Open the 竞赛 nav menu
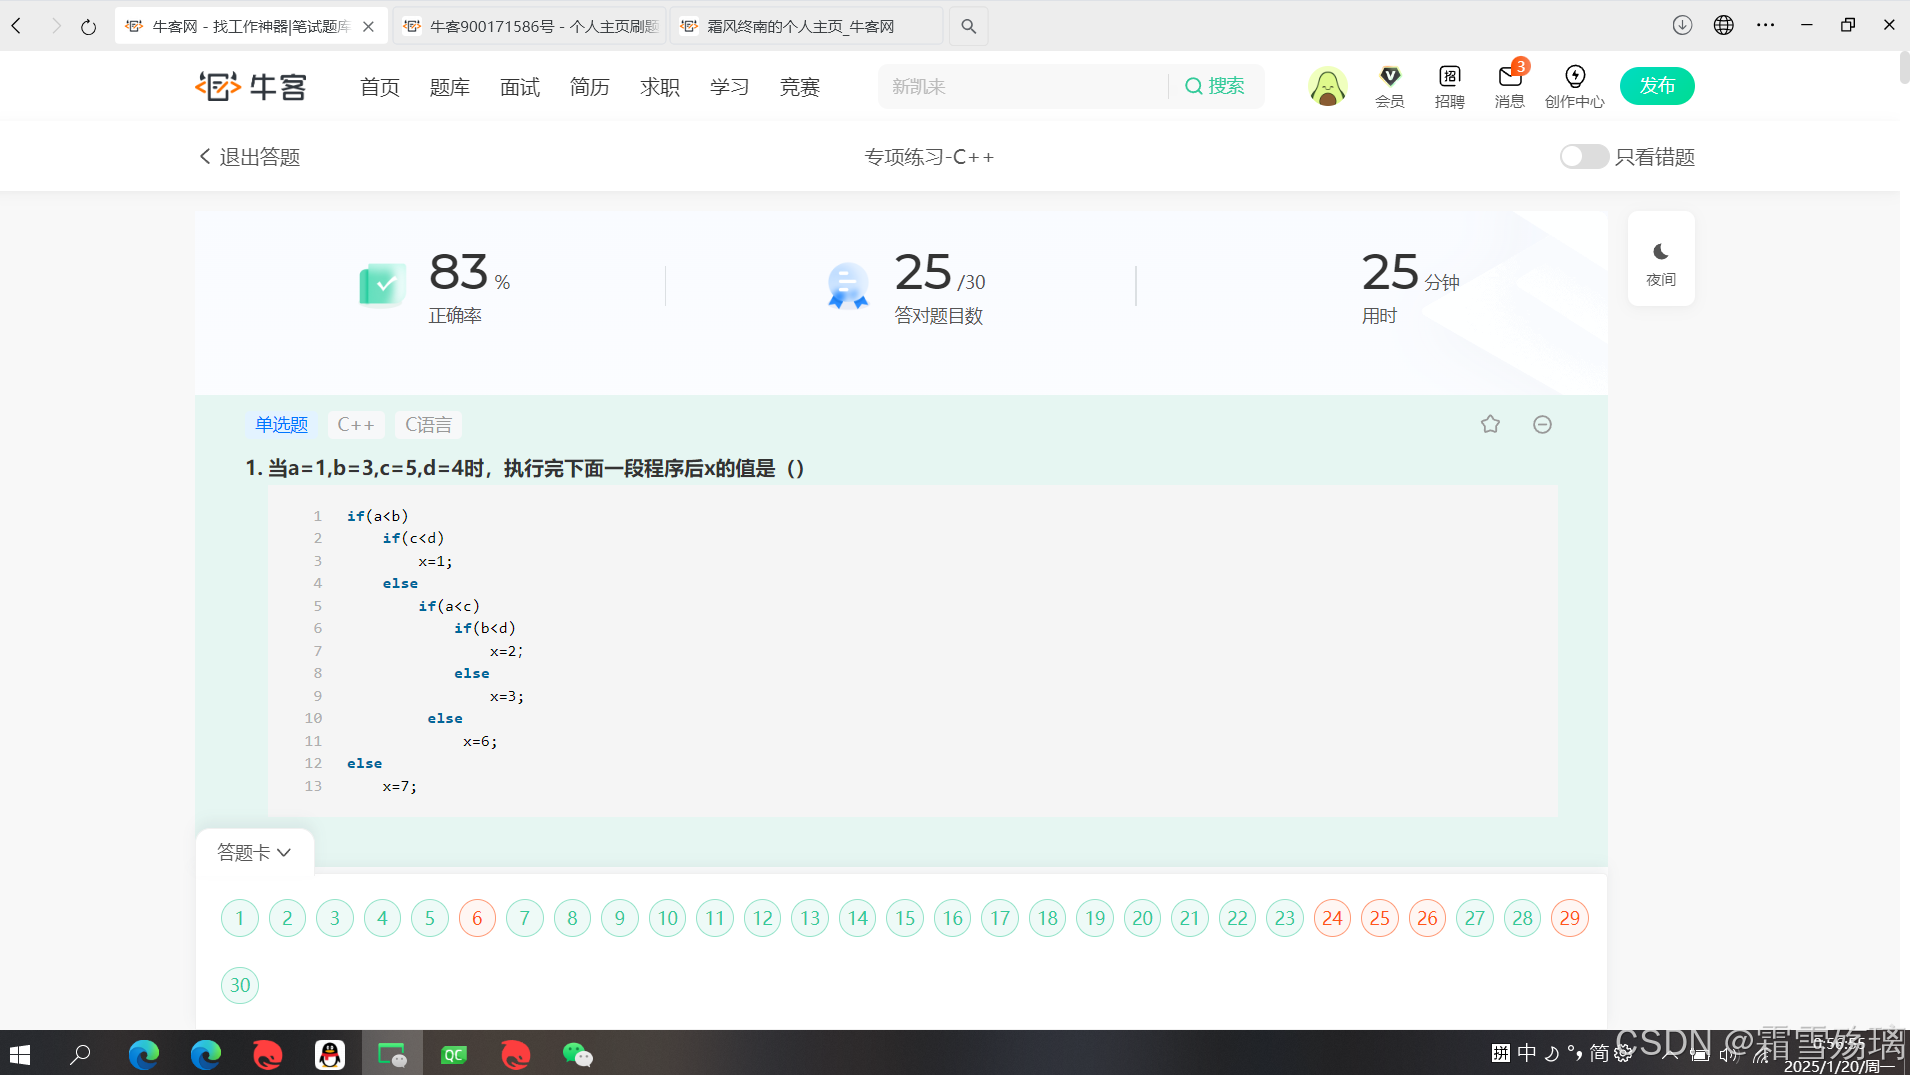 [800, 87]
